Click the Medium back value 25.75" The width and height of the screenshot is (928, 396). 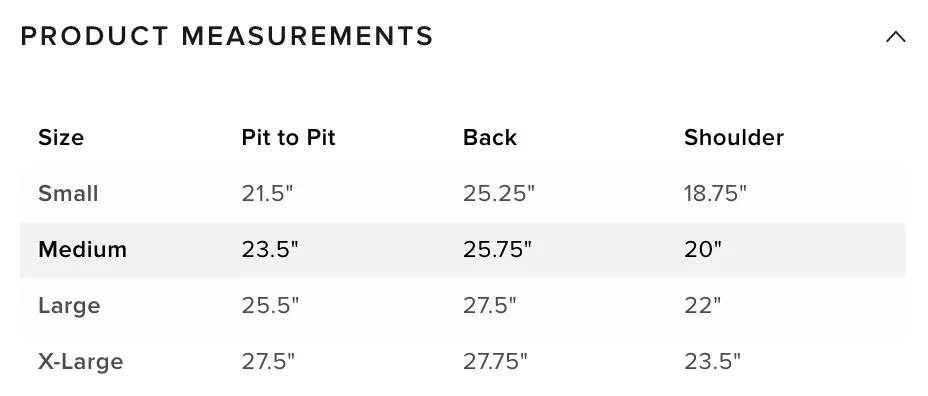497,249
